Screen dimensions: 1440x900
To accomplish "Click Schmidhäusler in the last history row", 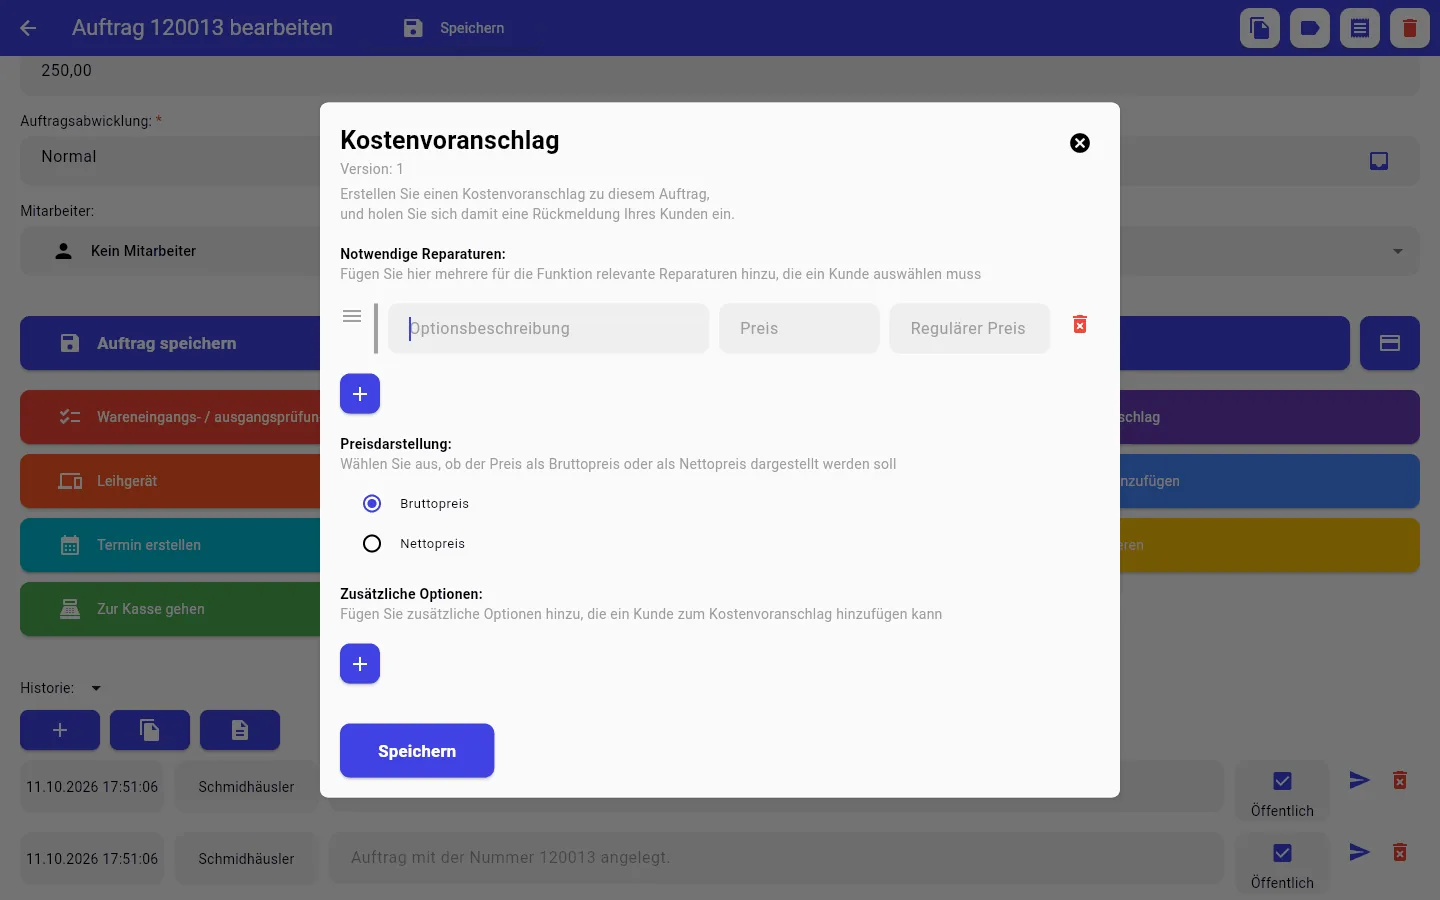I will point(246,859).
